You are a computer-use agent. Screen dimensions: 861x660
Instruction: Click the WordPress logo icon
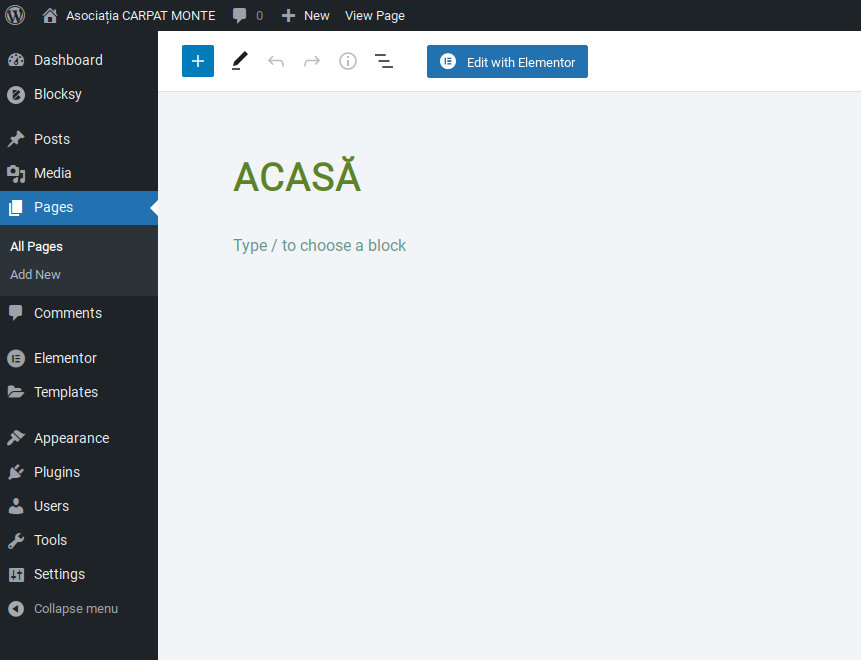coord(15,15)
